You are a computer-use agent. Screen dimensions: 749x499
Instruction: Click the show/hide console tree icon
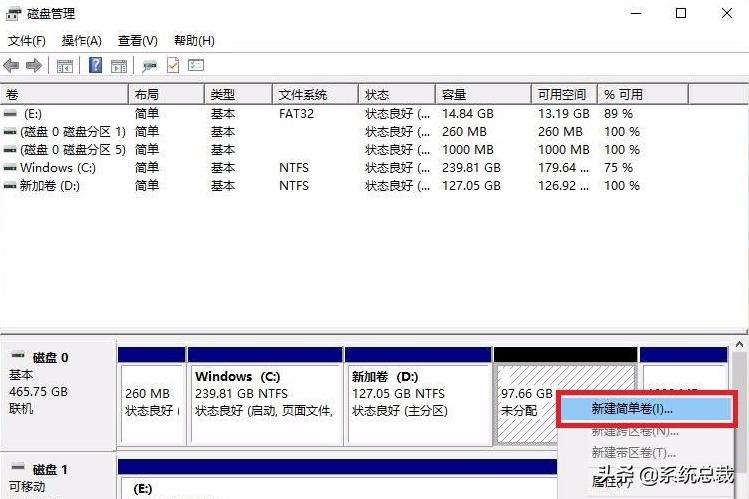[x=64, y=66]
